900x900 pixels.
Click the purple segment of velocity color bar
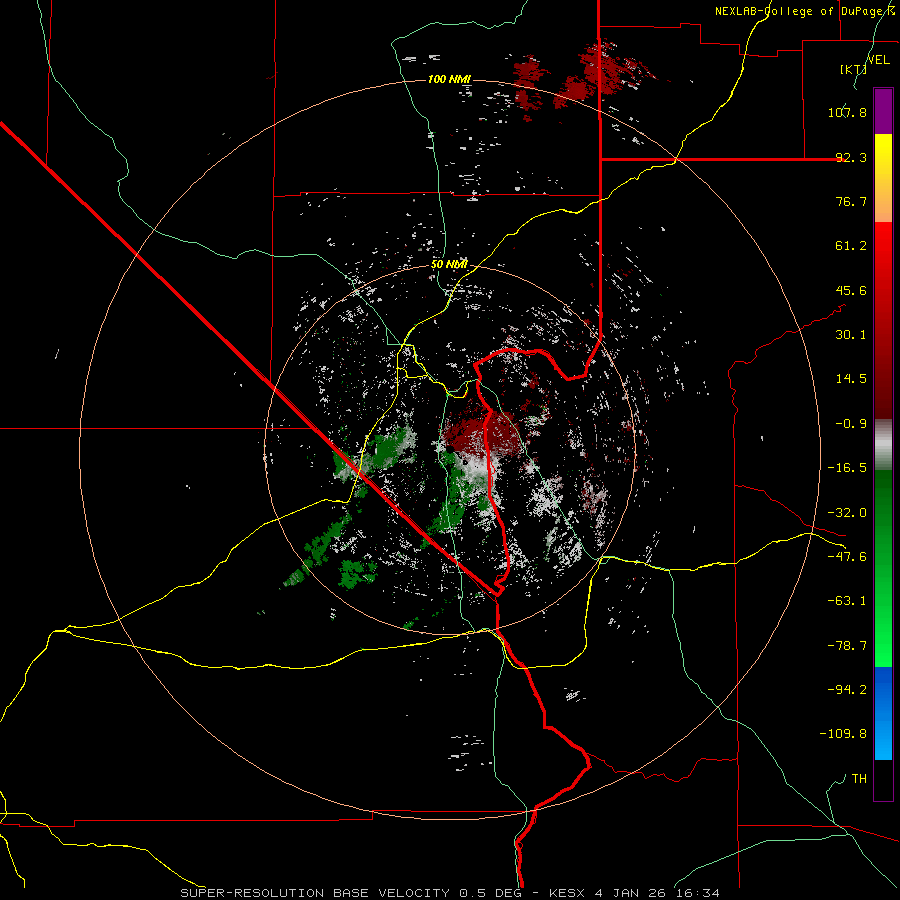(883, 111)
